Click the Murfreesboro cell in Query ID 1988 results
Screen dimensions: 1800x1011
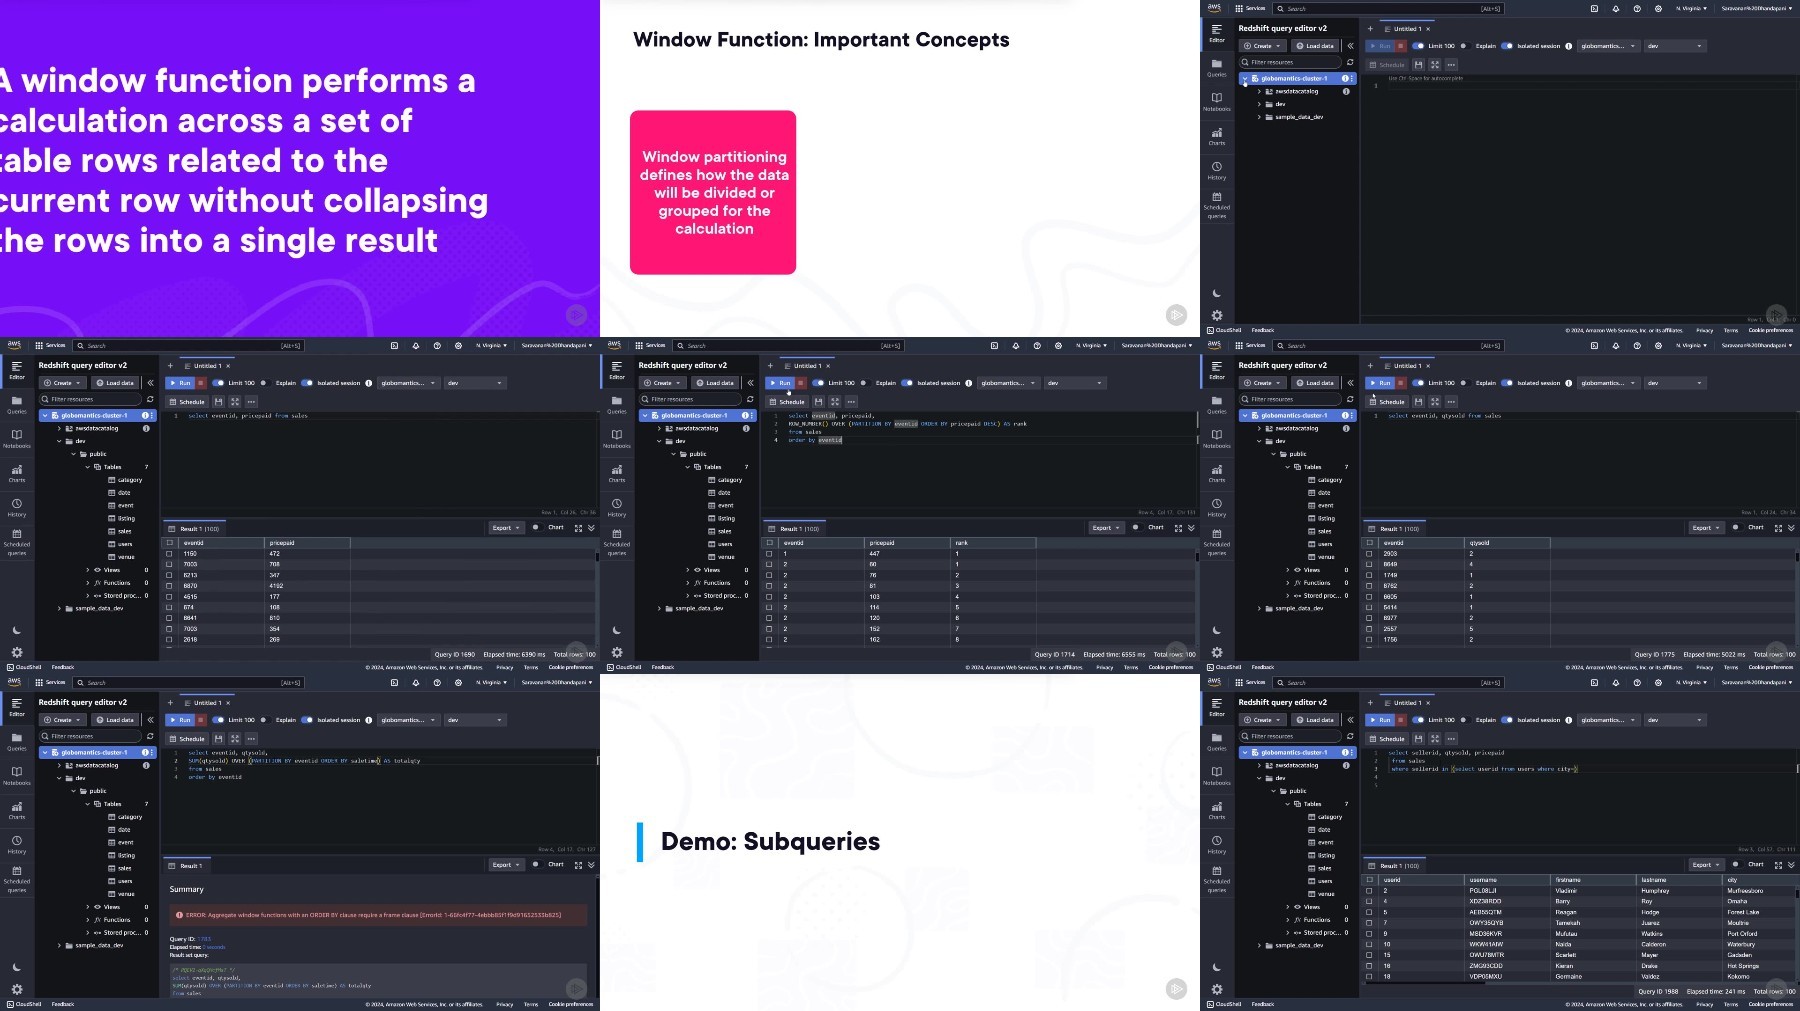click(x=1745, y=890)
